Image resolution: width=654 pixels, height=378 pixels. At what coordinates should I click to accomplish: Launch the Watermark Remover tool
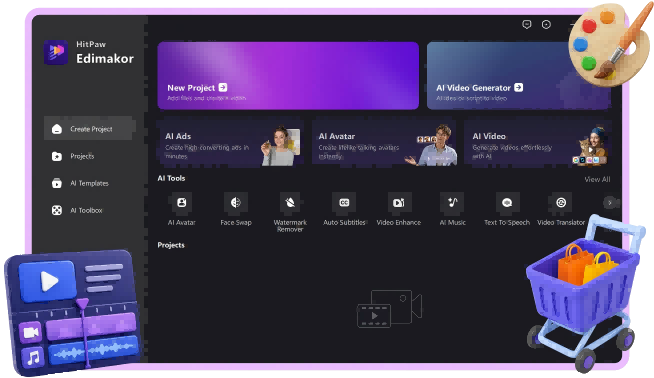pos(290,203)
